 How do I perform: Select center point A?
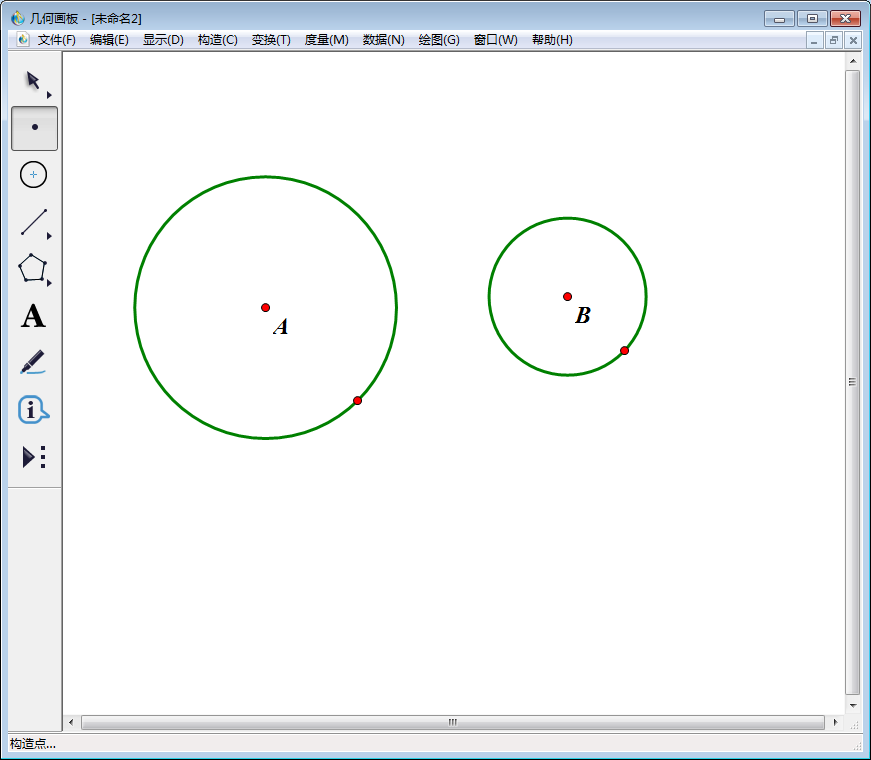click(x=266, y=308)
